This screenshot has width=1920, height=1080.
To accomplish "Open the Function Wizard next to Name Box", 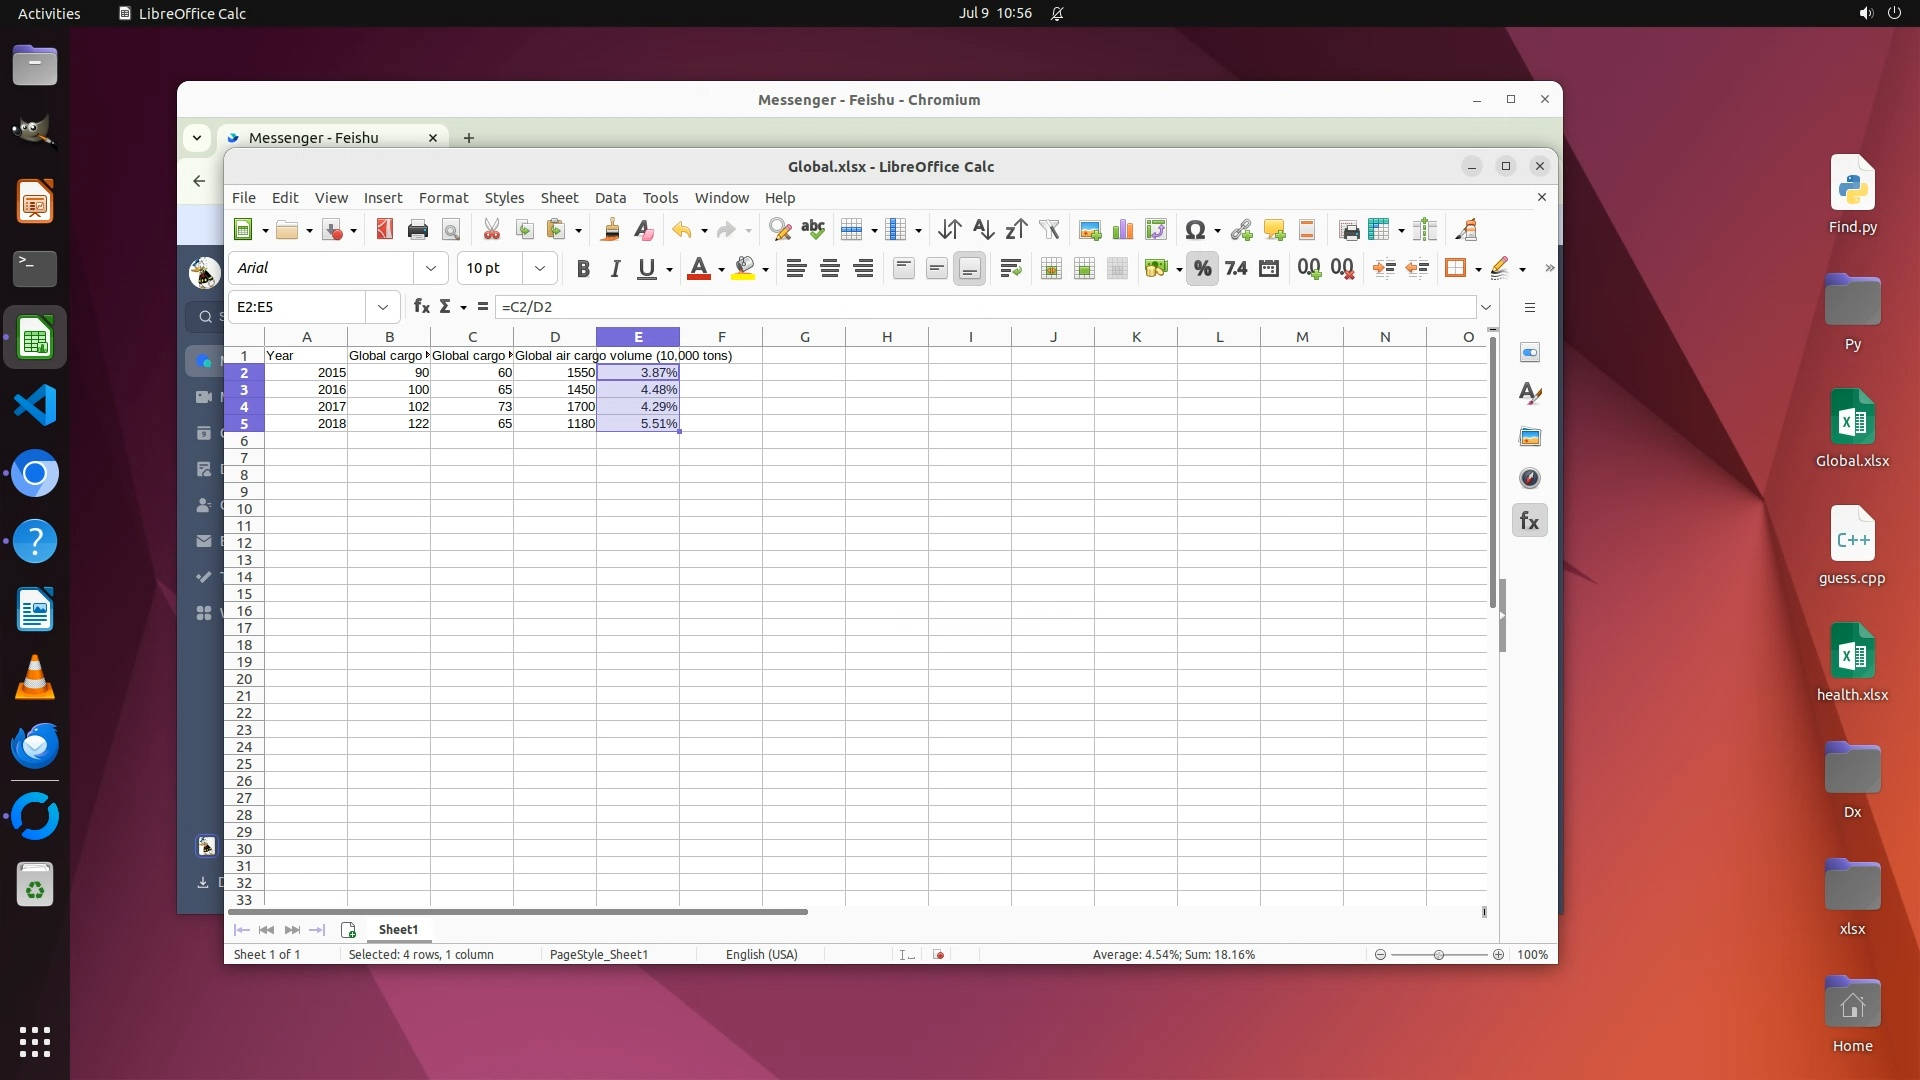I will tap(421, 307).
